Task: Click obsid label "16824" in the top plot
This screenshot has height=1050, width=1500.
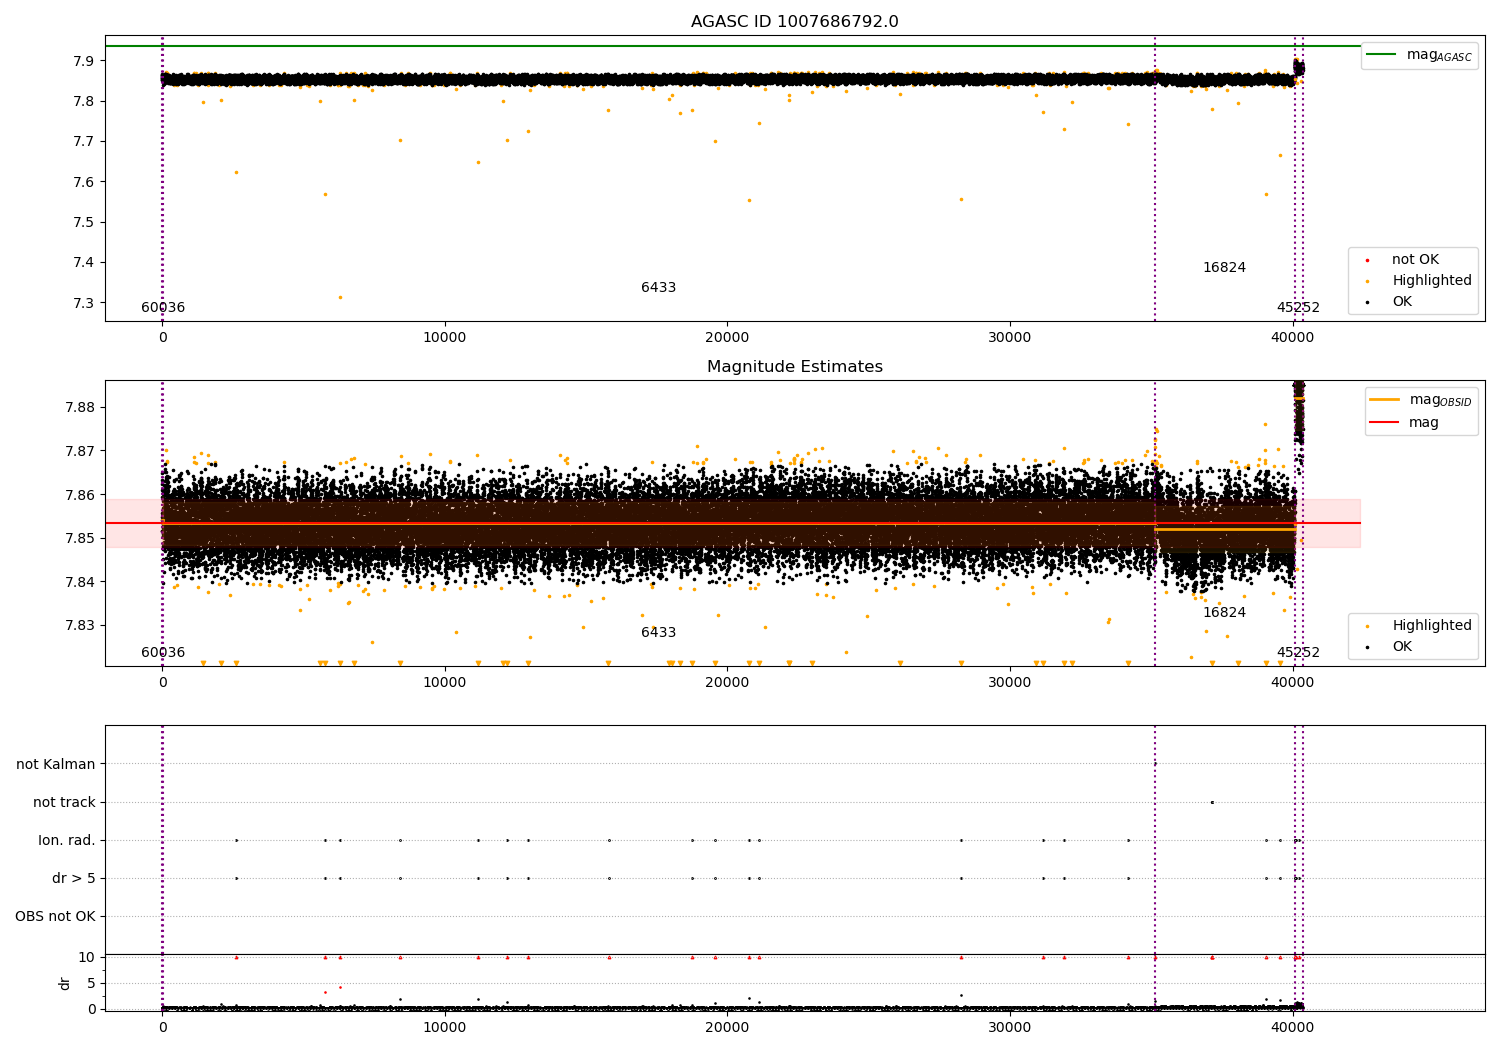Action: coord(1224,268)
